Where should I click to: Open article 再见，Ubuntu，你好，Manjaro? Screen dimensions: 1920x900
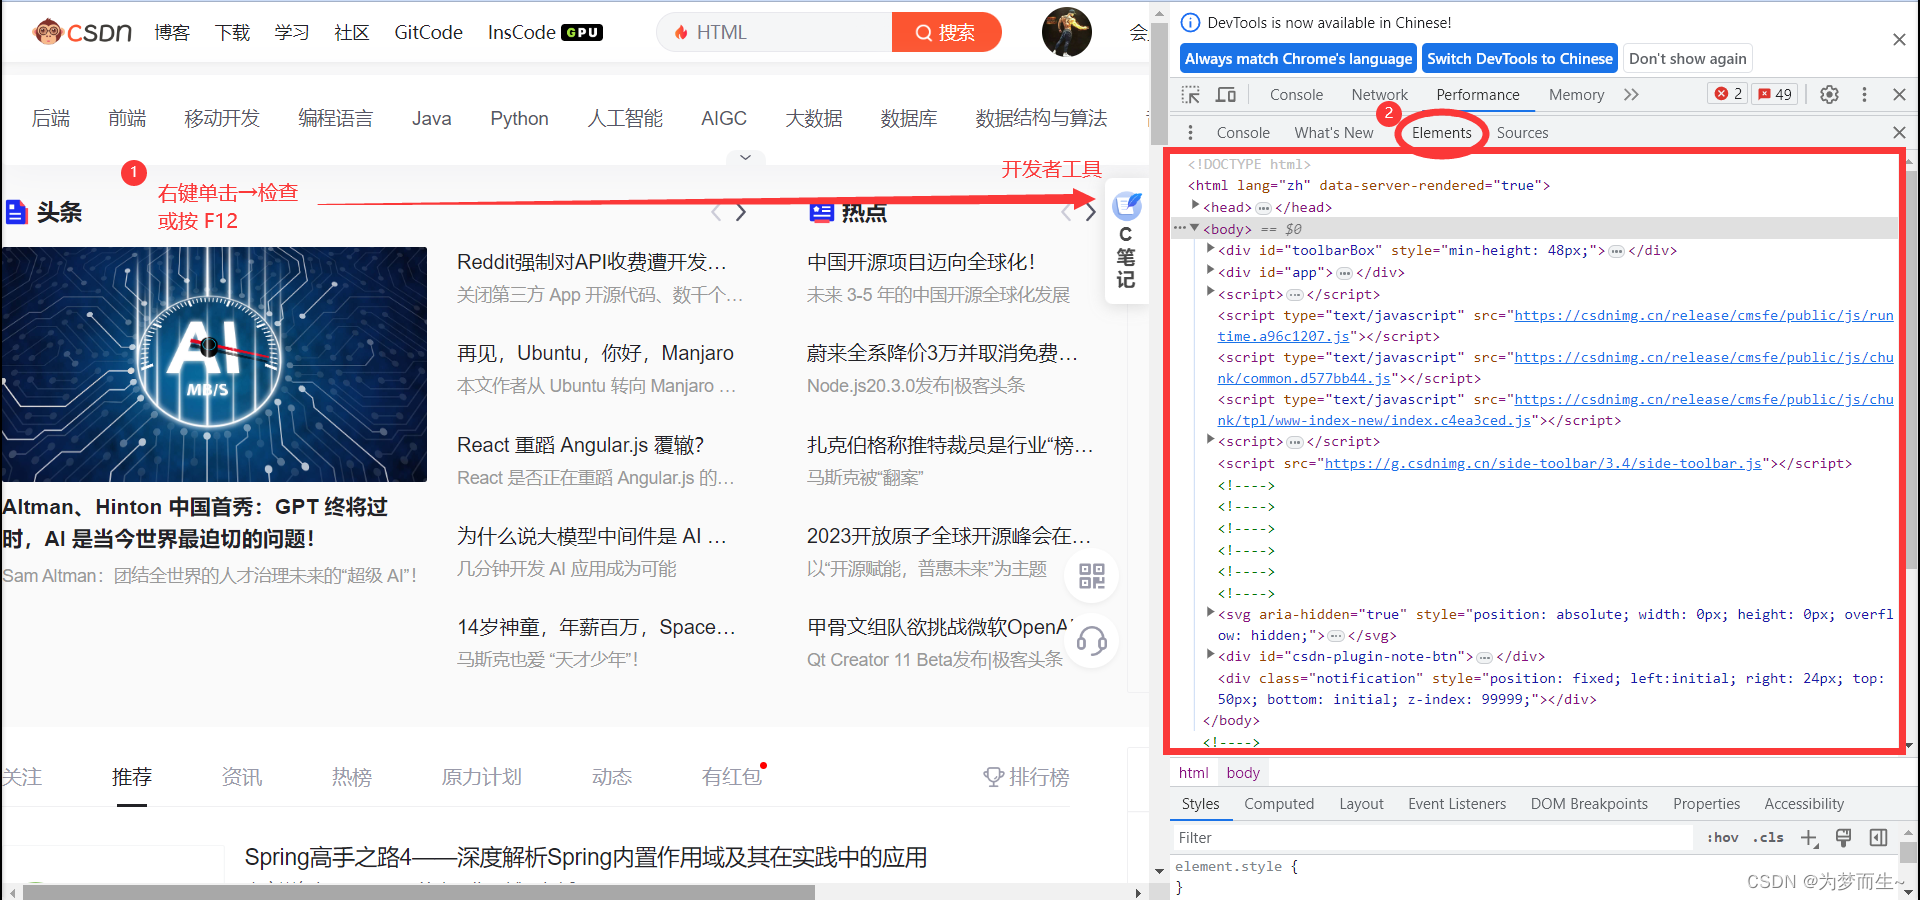tap(595, 353)
